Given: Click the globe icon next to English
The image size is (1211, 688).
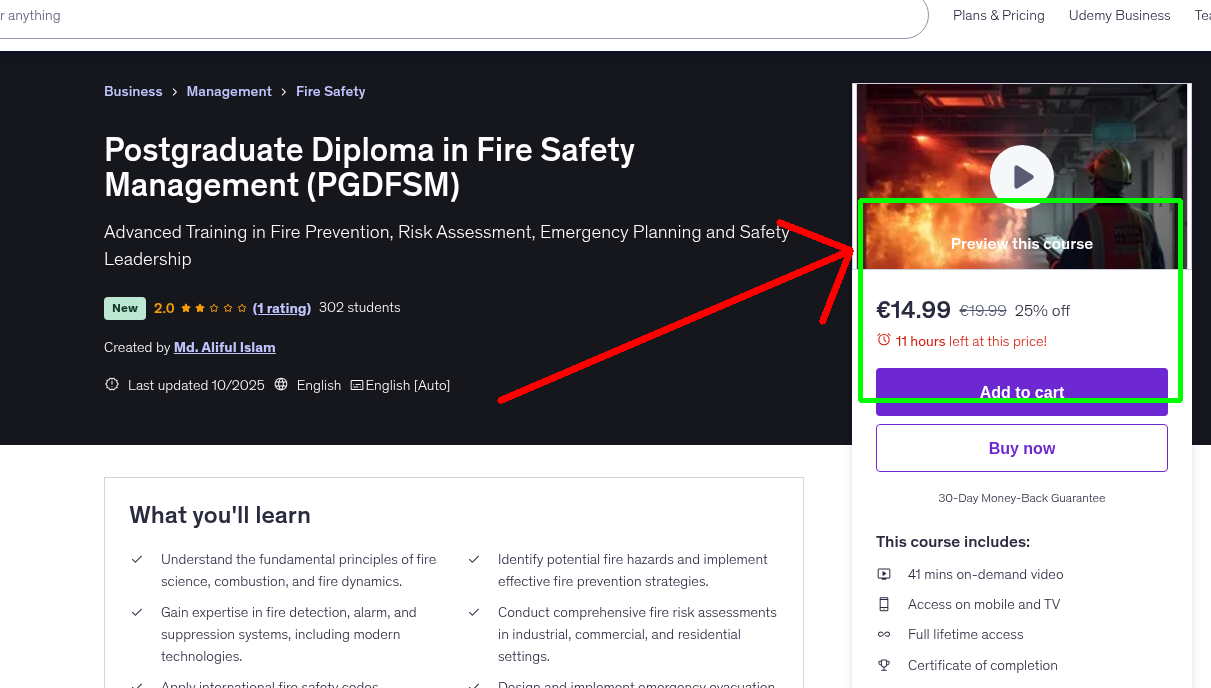Looking at the screenshot, I should (x=281, y=384).
